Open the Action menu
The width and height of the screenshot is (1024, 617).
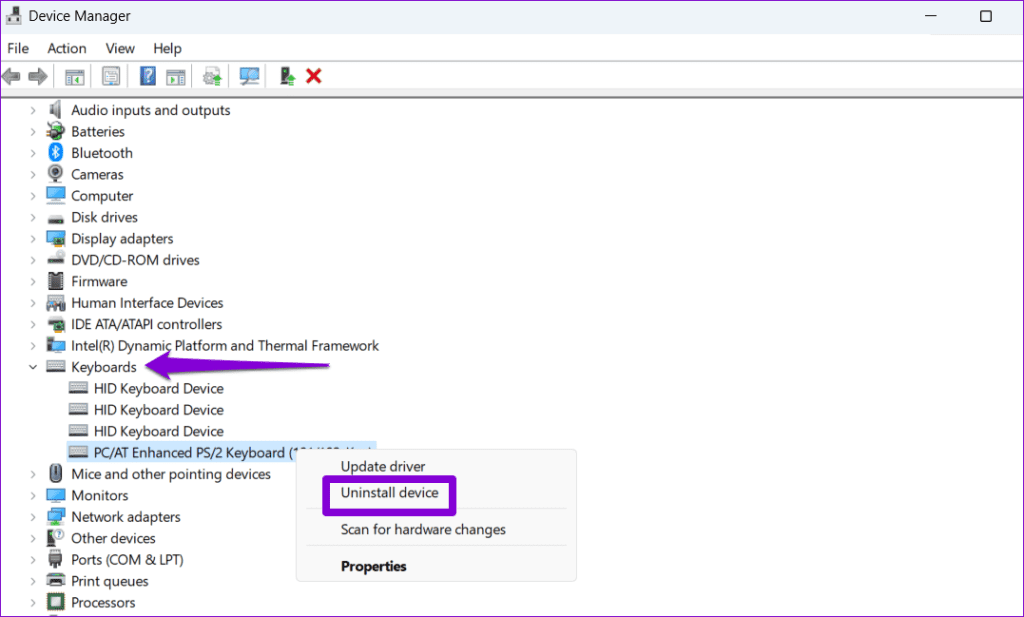(66, 48)
